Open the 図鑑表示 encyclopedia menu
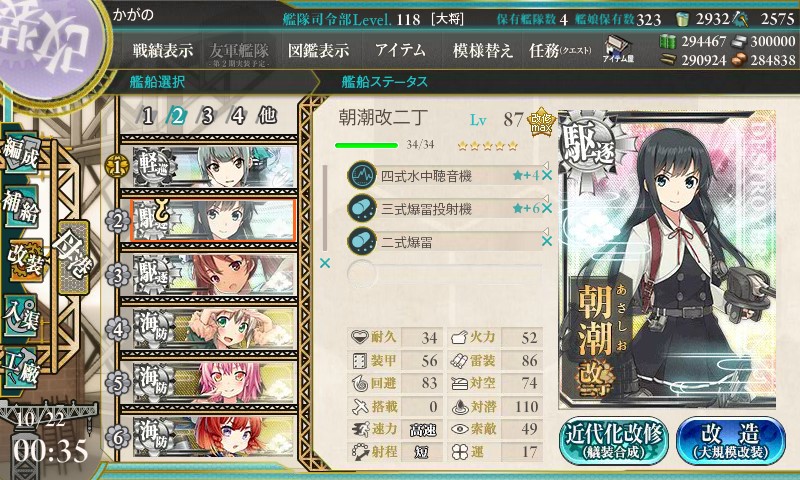Viewport: 800px width, 480px height. click(318, 50)
